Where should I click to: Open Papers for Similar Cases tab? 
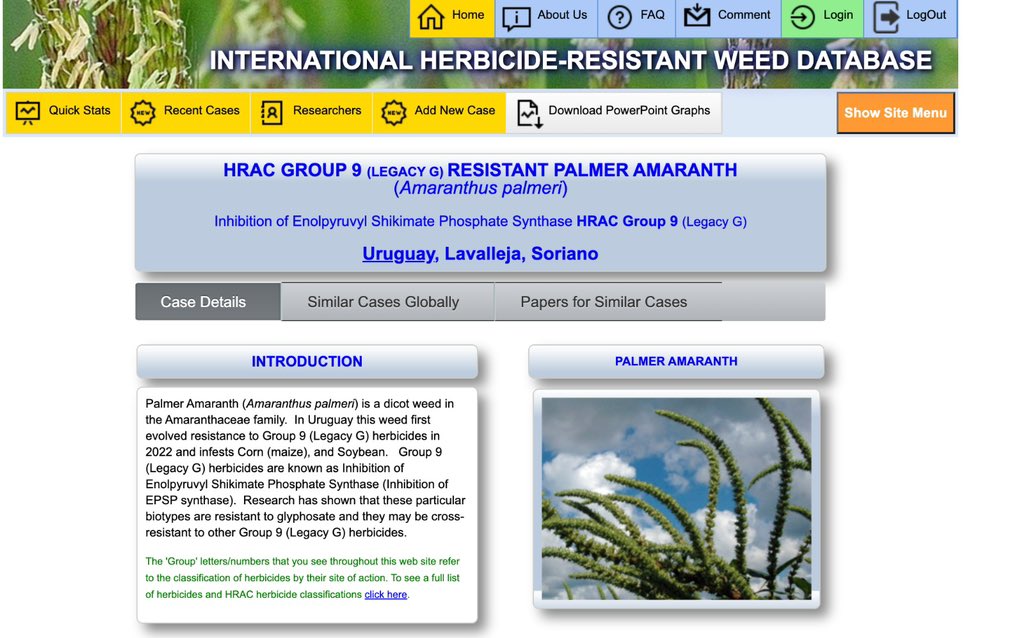pyautogui.click(x=608, y=302)
